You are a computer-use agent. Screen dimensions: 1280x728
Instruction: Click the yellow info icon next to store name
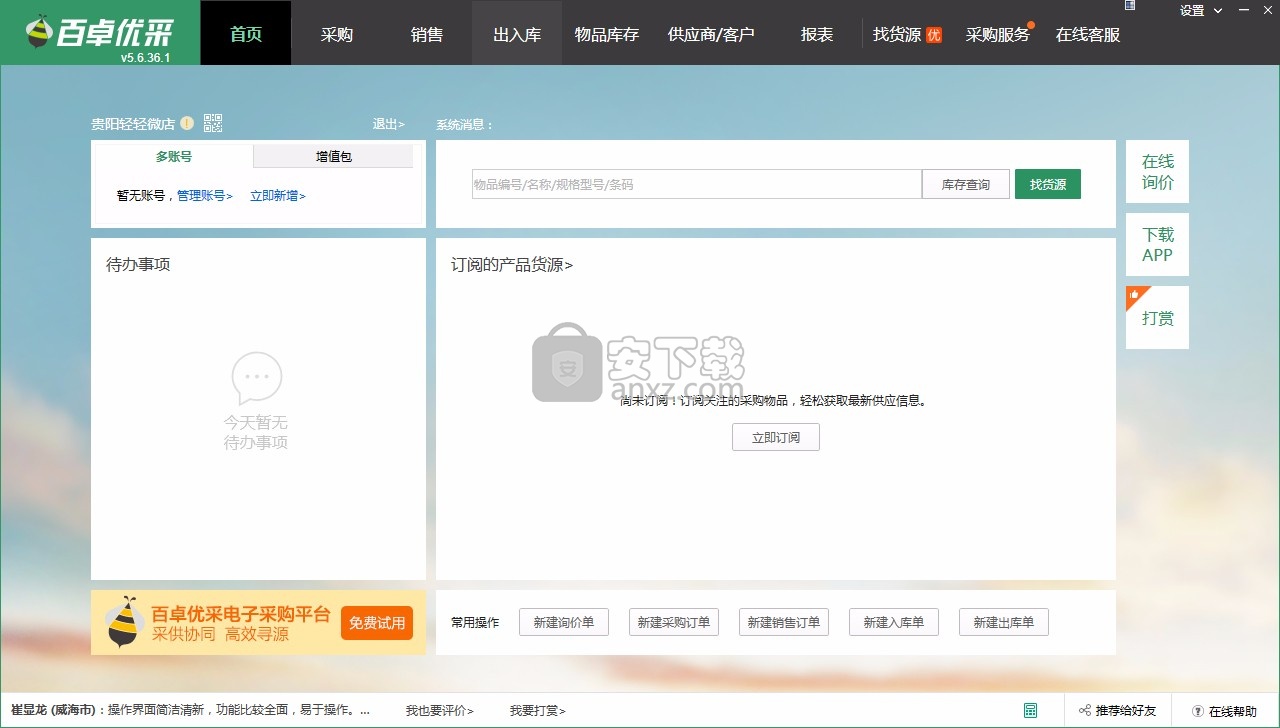coord(187,124)
